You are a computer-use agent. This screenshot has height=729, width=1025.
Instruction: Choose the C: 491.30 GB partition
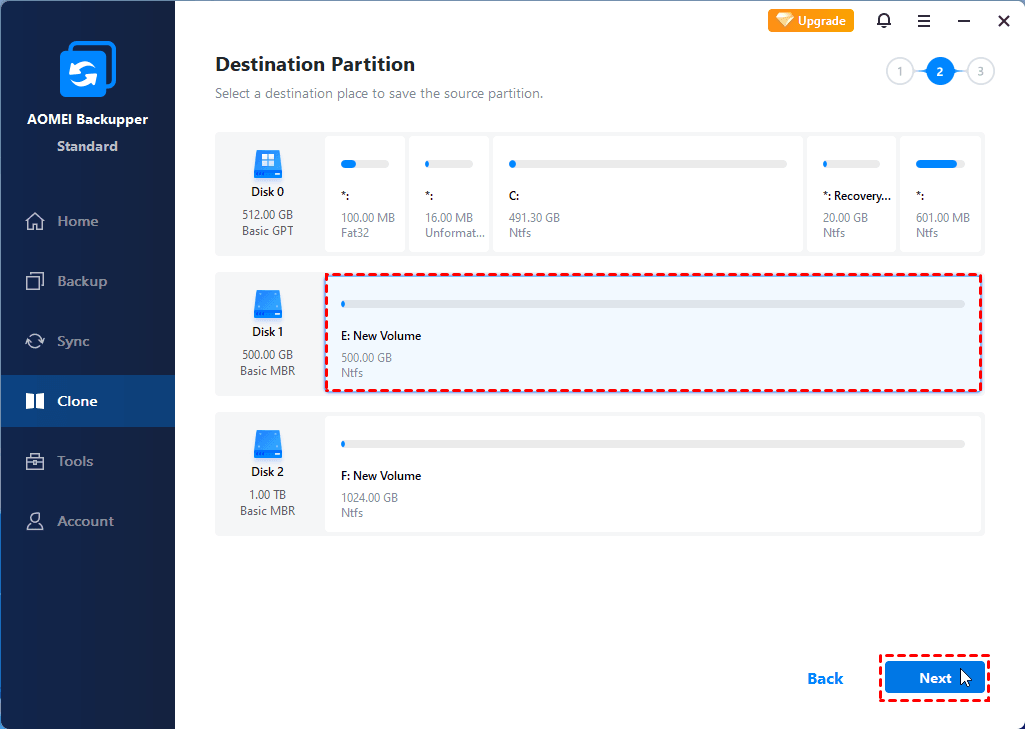coord(648,195)
